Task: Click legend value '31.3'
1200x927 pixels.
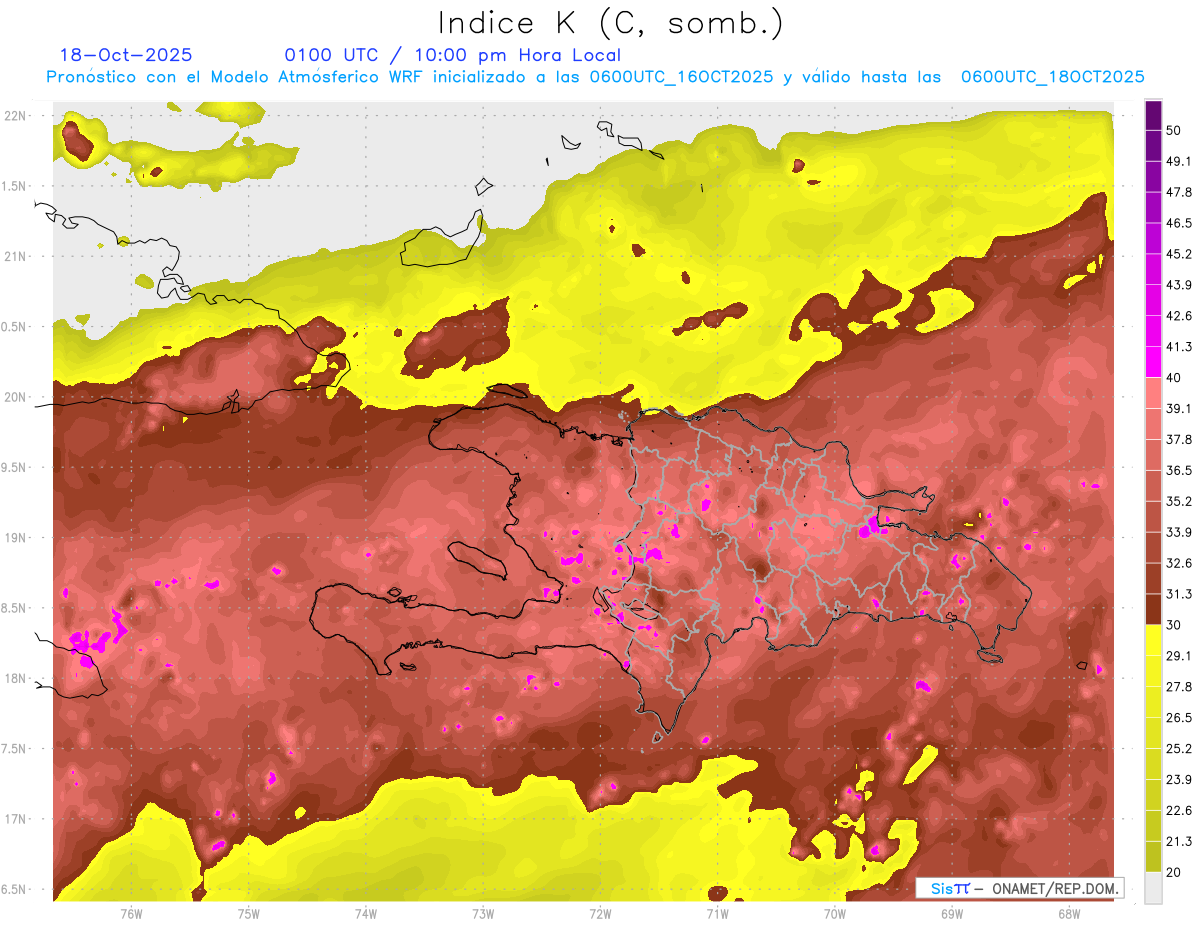Action: click(1179, 594)
